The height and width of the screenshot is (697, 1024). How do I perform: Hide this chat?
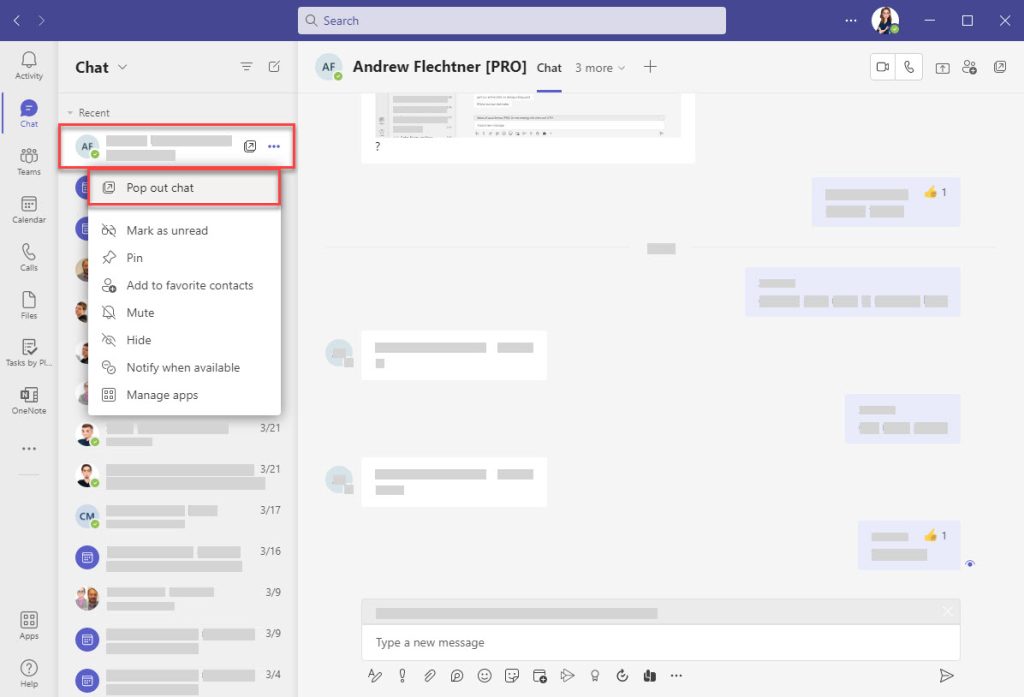(x=184, y=340)
